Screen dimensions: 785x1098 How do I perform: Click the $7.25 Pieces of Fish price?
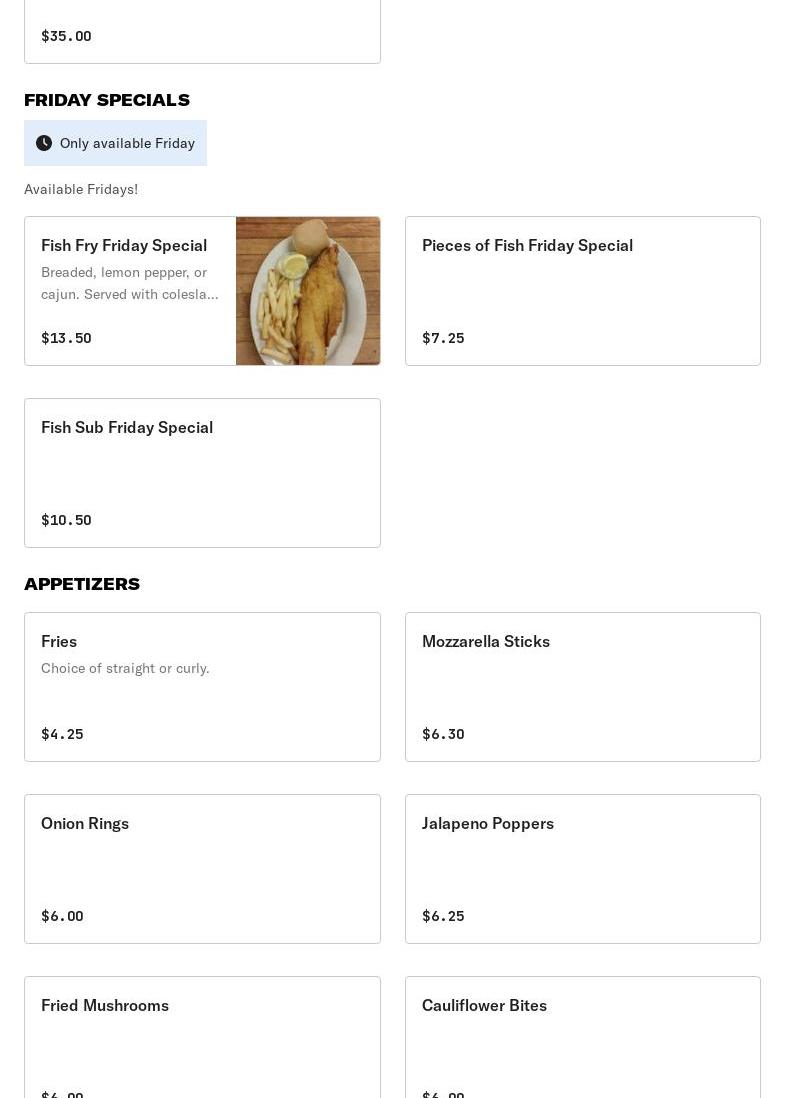click(443, 338)
